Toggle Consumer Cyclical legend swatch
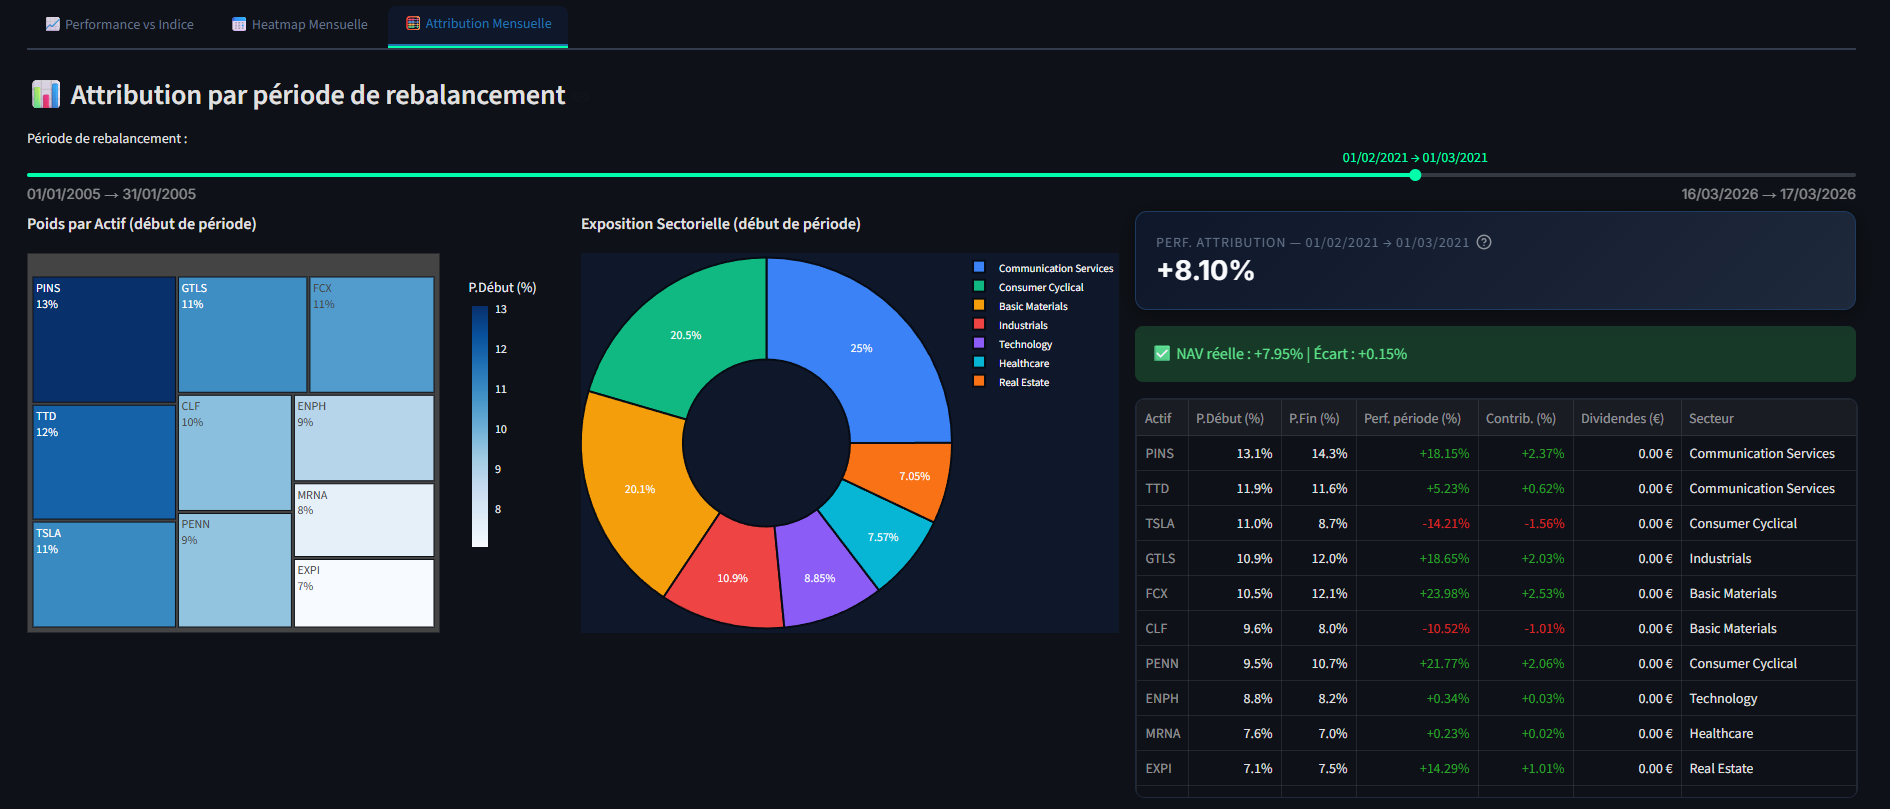This screenshot has height=809, width=1890. pyautogui.click(x=979, y=287)
